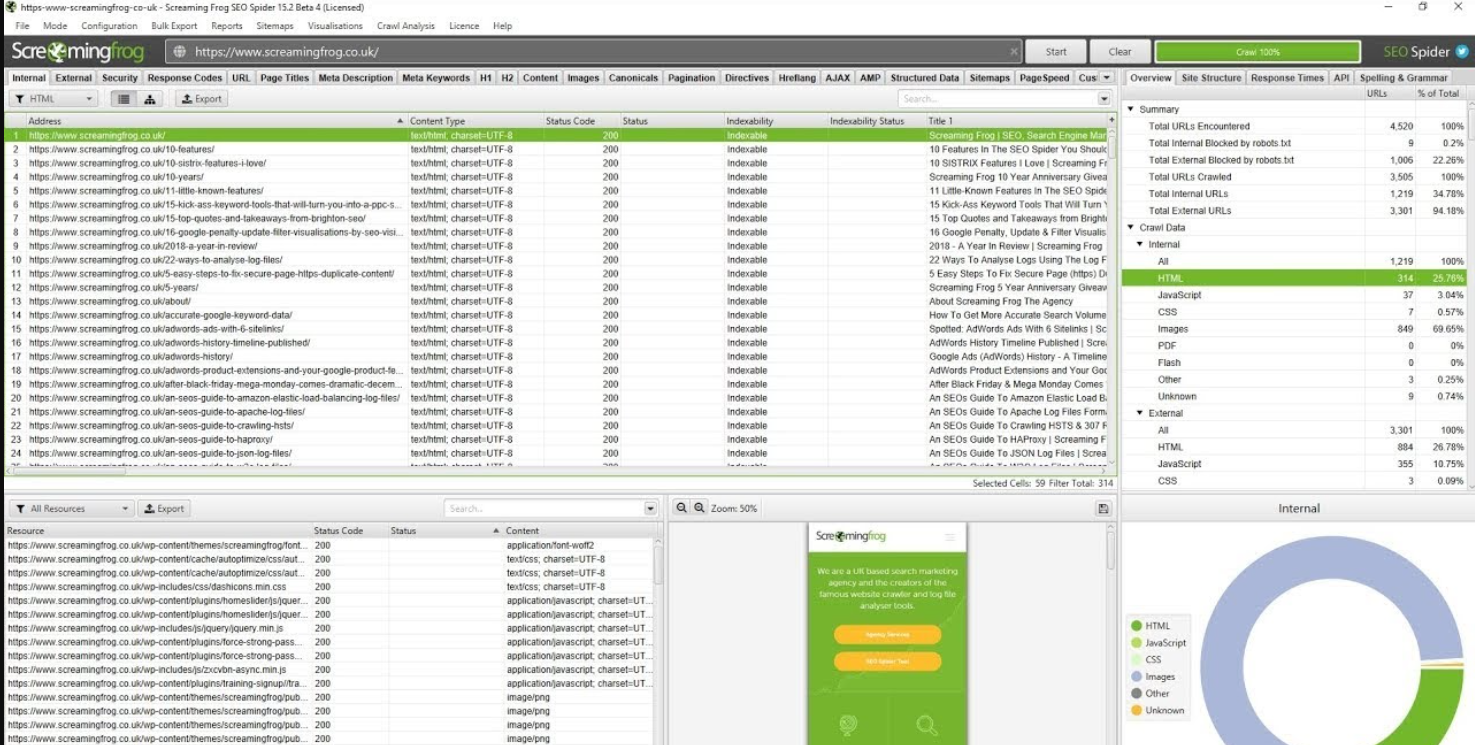Click the Clear button
1475x745 pixels.
point(1120,52)
